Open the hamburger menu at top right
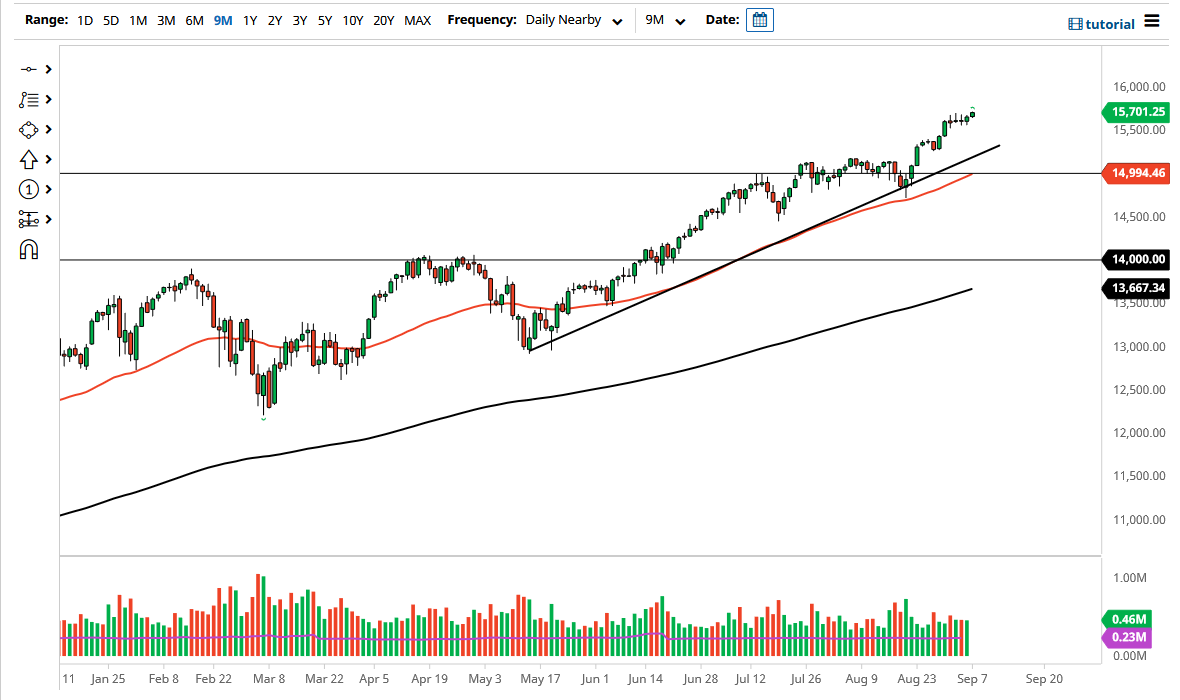 (1151, 20)
